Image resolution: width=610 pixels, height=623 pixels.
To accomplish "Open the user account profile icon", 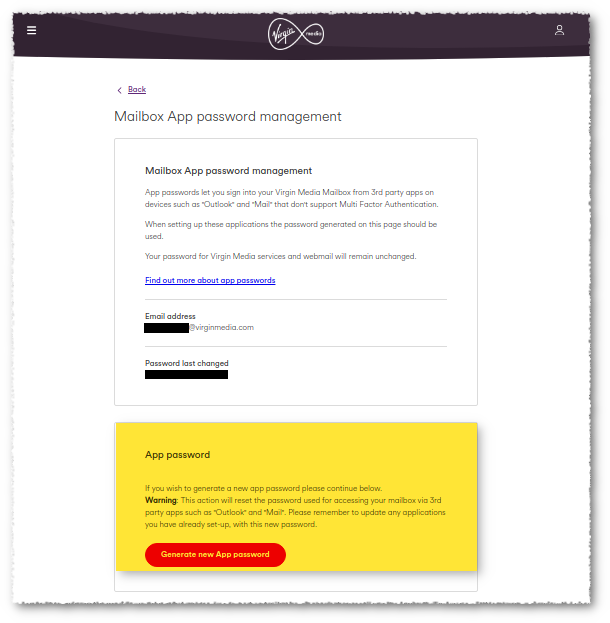I will click(x=559, y=30).
